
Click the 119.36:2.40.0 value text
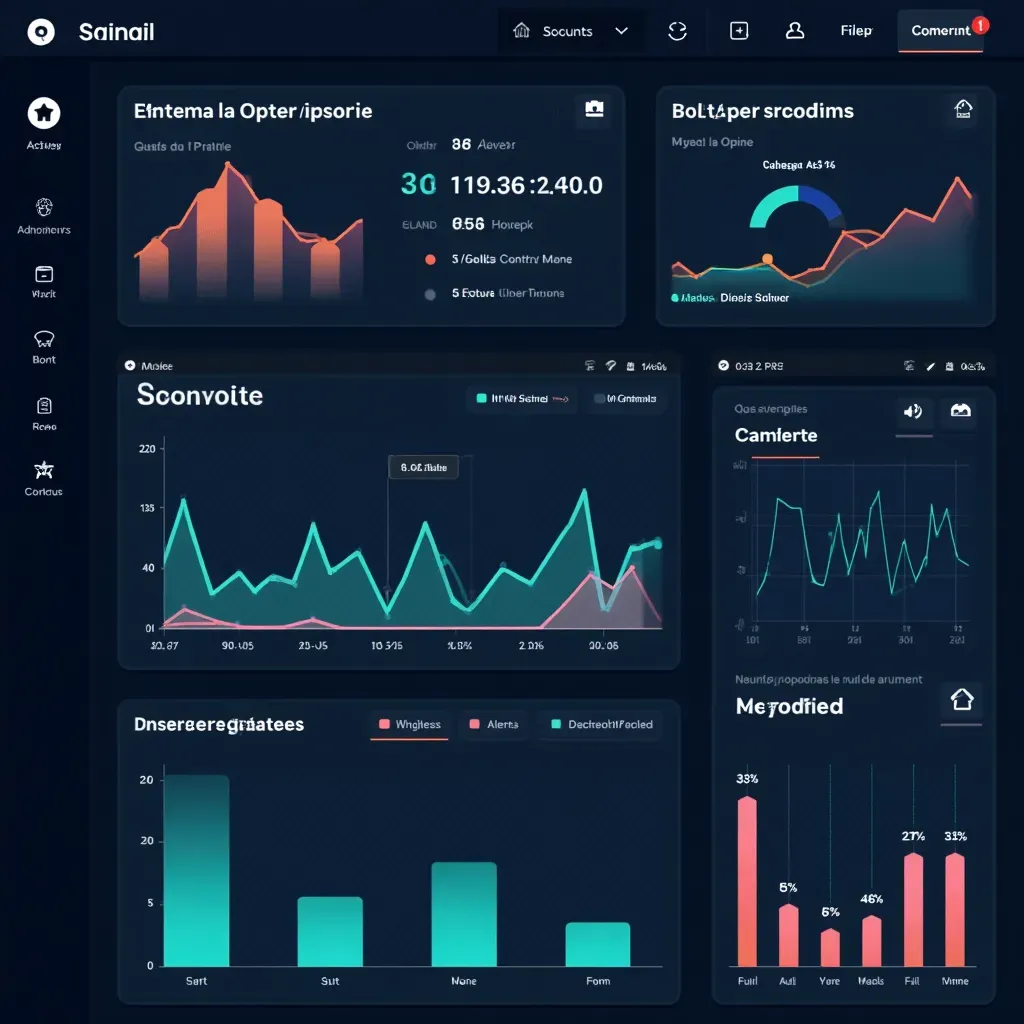pyautogui.click(x=526, y=185)
